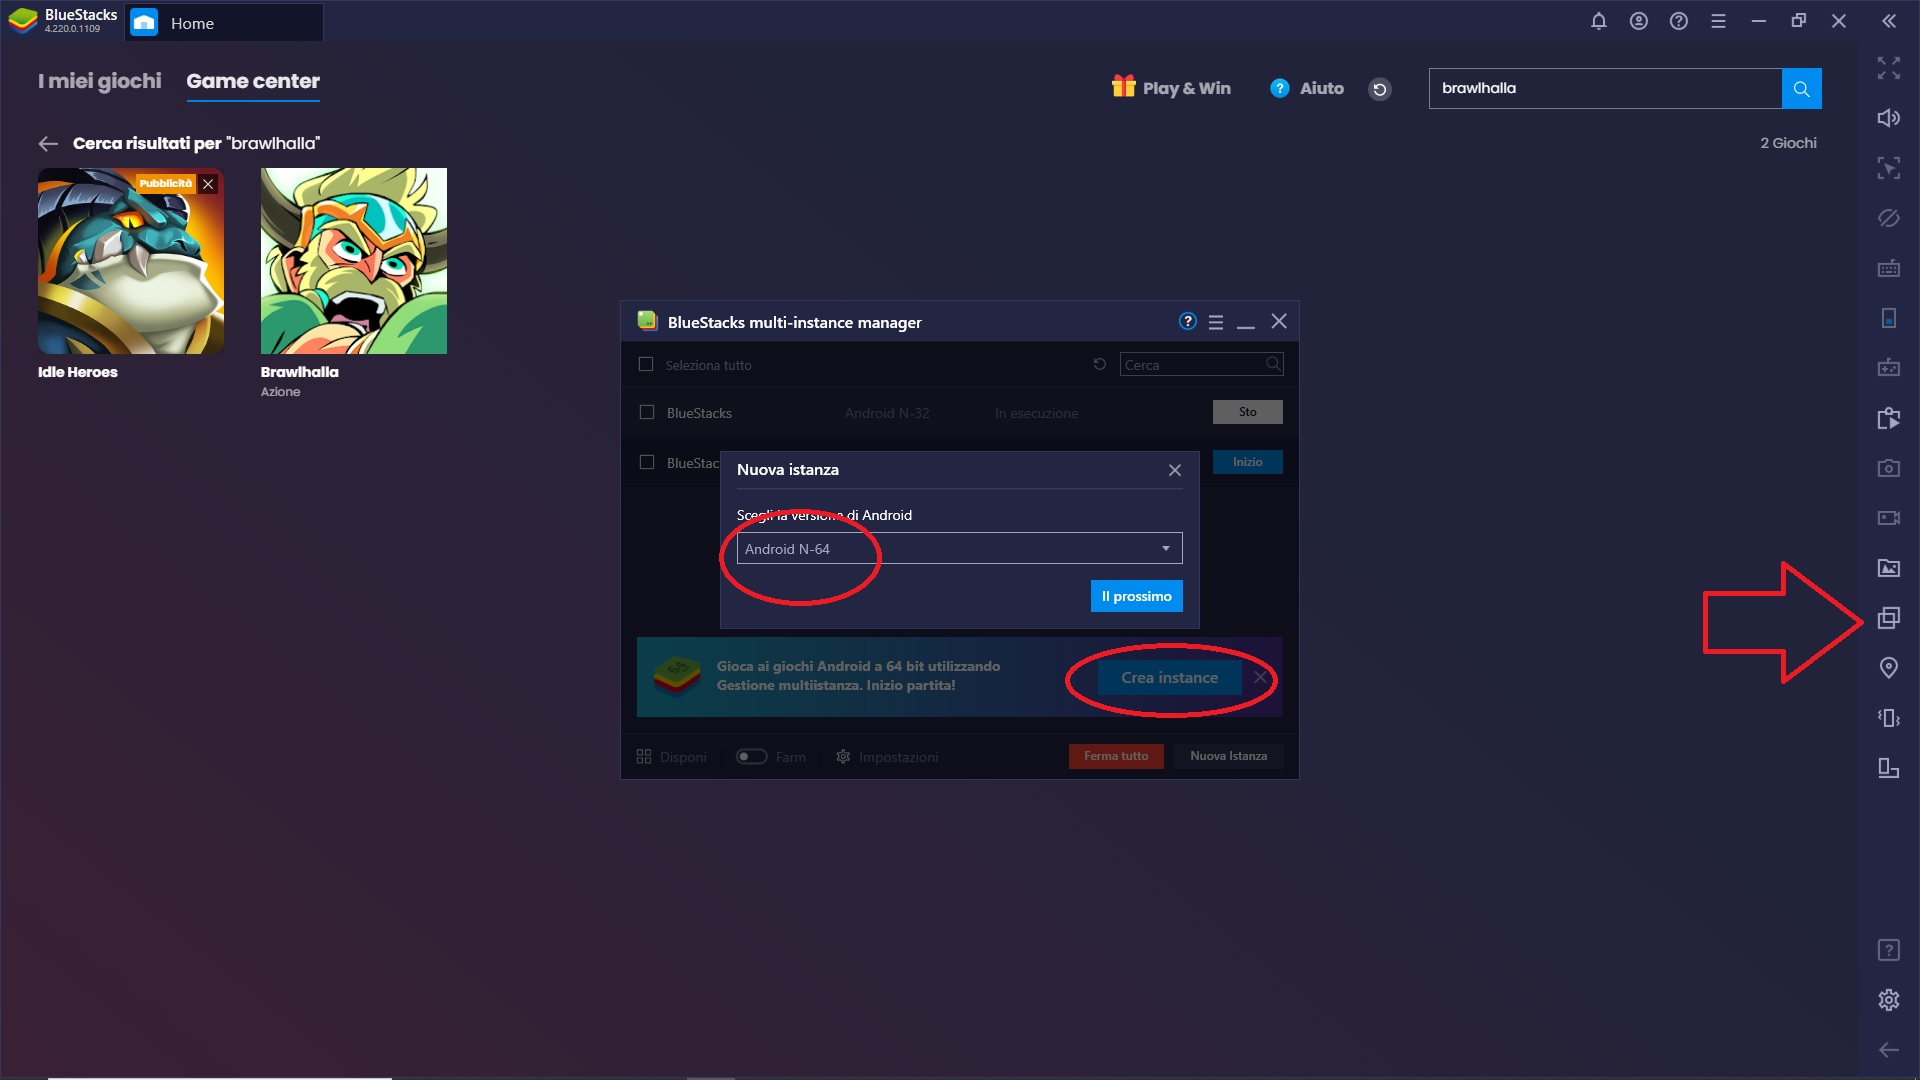Click Sto button for running instance
The image size is (1920, 1080).
pos(1247,412)
